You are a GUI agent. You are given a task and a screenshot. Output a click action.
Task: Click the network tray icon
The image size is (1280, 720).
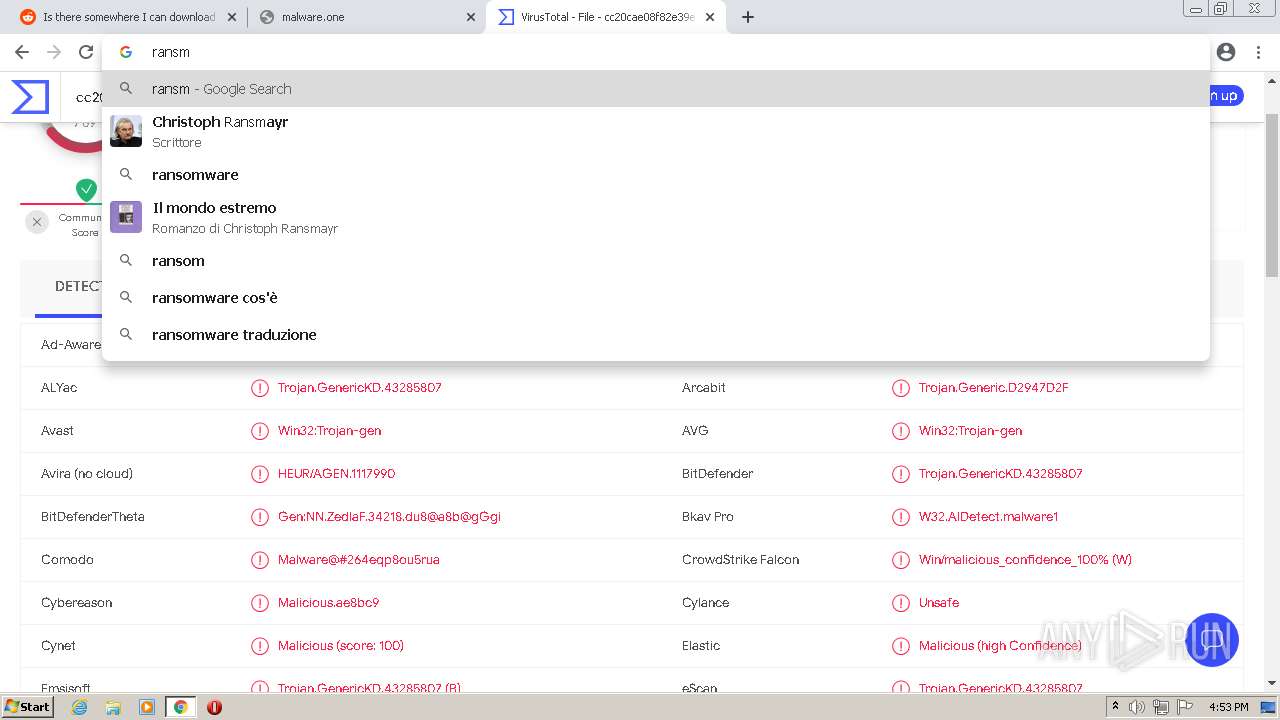pos(1161,707)
